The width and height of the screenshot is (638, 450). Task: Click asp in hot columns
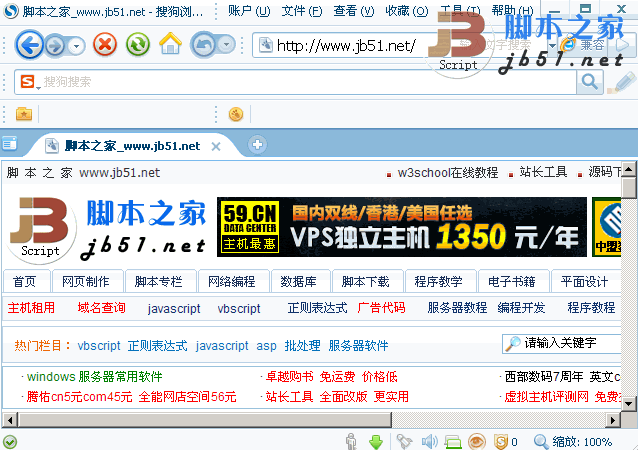coord(267,346)
